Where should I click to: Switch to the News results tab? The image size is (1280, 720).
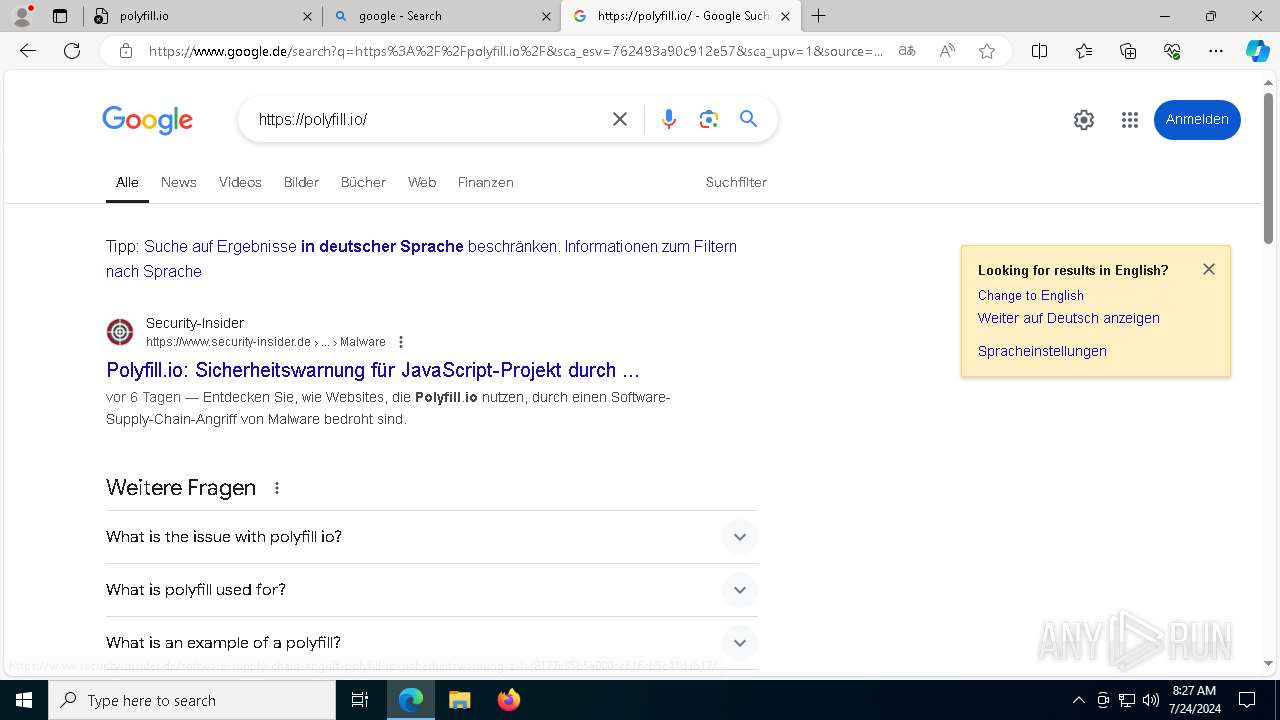click(x=179, y=182)
